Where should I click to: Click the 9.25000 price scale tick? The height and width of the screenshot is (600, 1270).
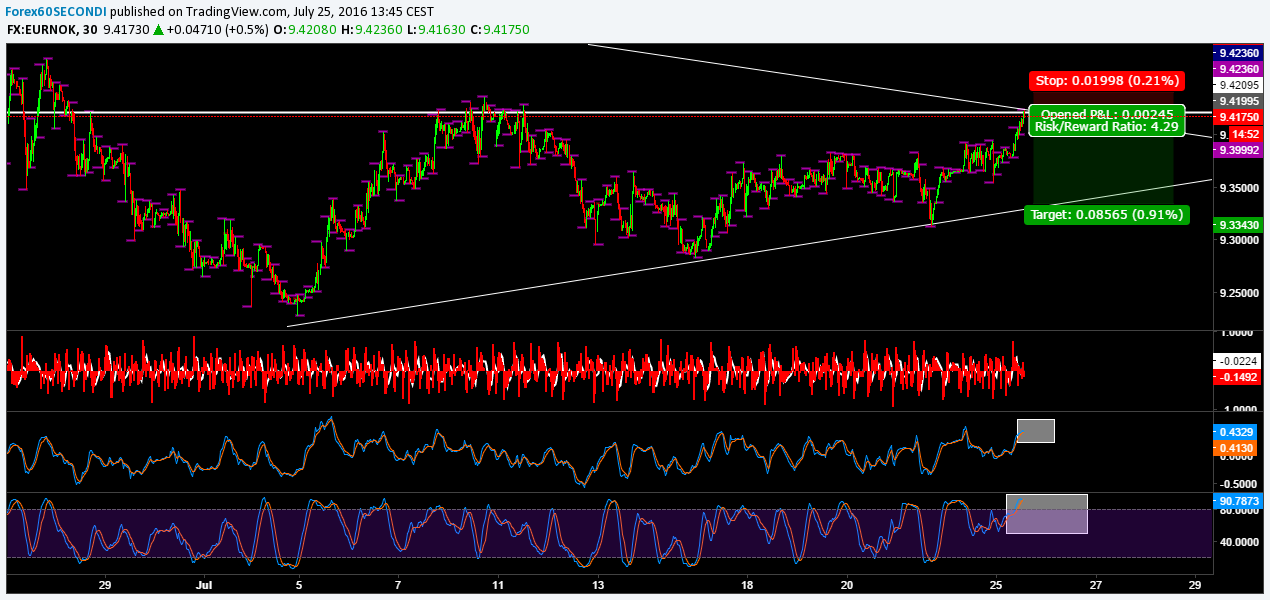(x=1237, y=292)
